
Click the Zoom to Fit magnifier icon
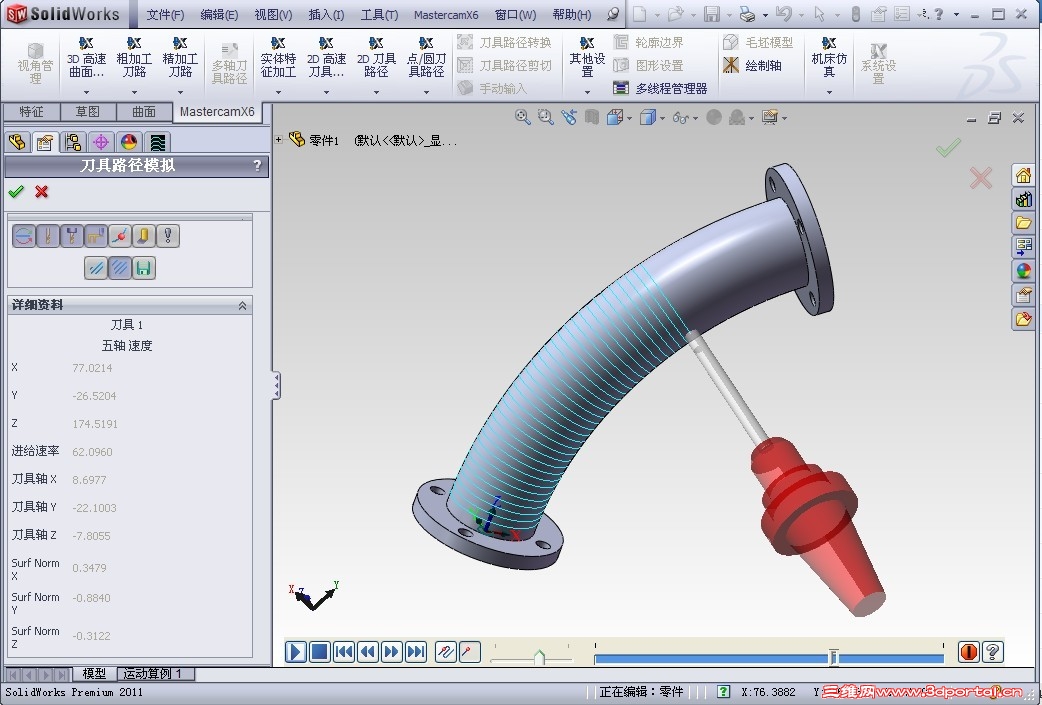click(522, 118)
